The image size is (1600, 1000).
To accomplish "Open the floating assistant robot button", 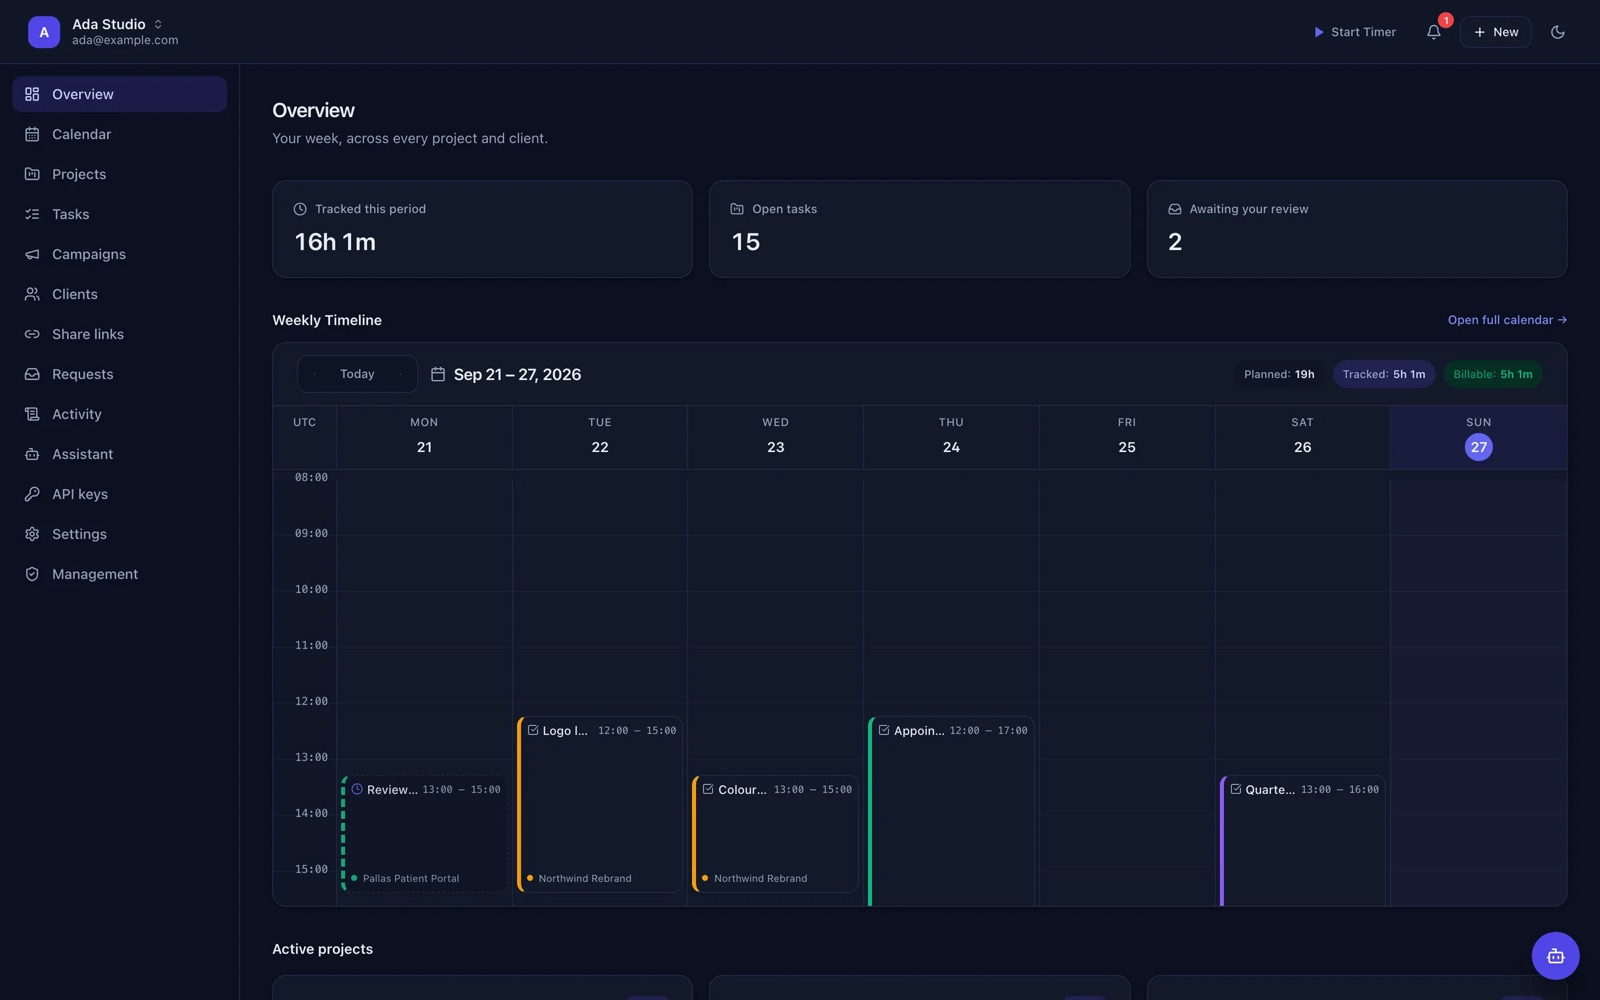I will (x=1555, y=956).
